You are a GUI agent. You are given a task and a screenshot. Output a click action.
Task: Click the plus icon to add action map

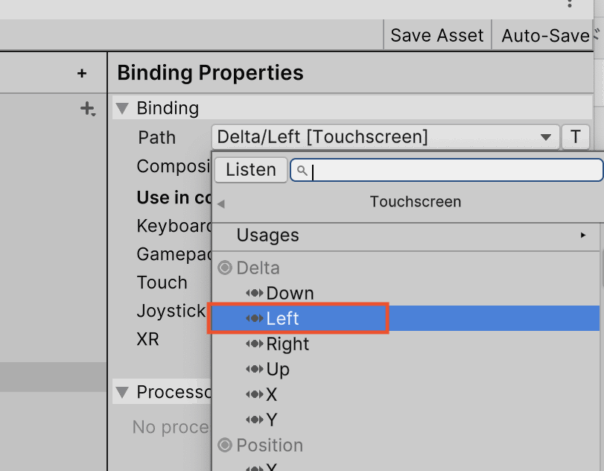(82, 73)
